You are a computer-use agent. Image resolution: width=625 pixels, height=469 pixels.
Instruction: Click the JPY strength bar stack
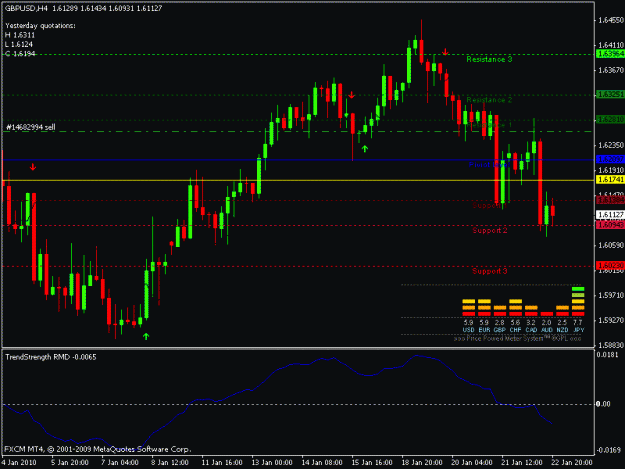pos(578,301)
